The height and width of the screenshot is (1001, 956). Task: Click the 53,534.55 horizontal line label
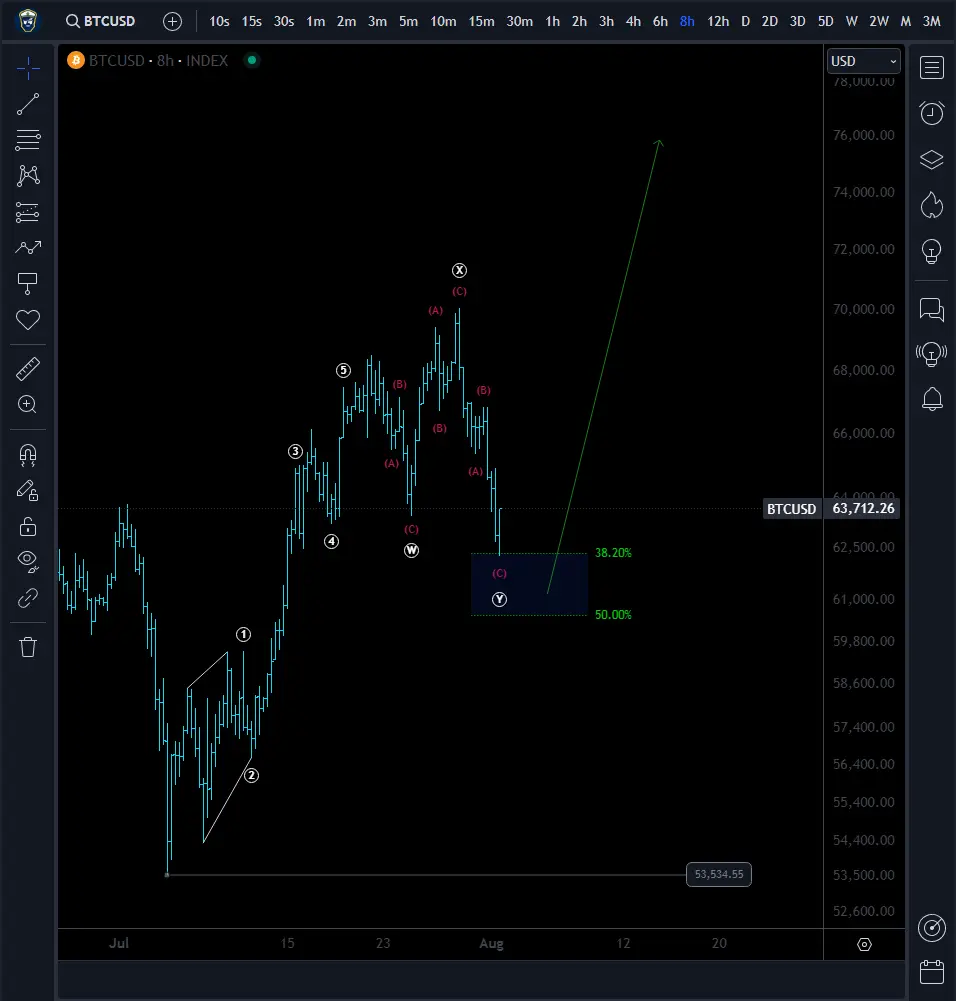(719, 874)
